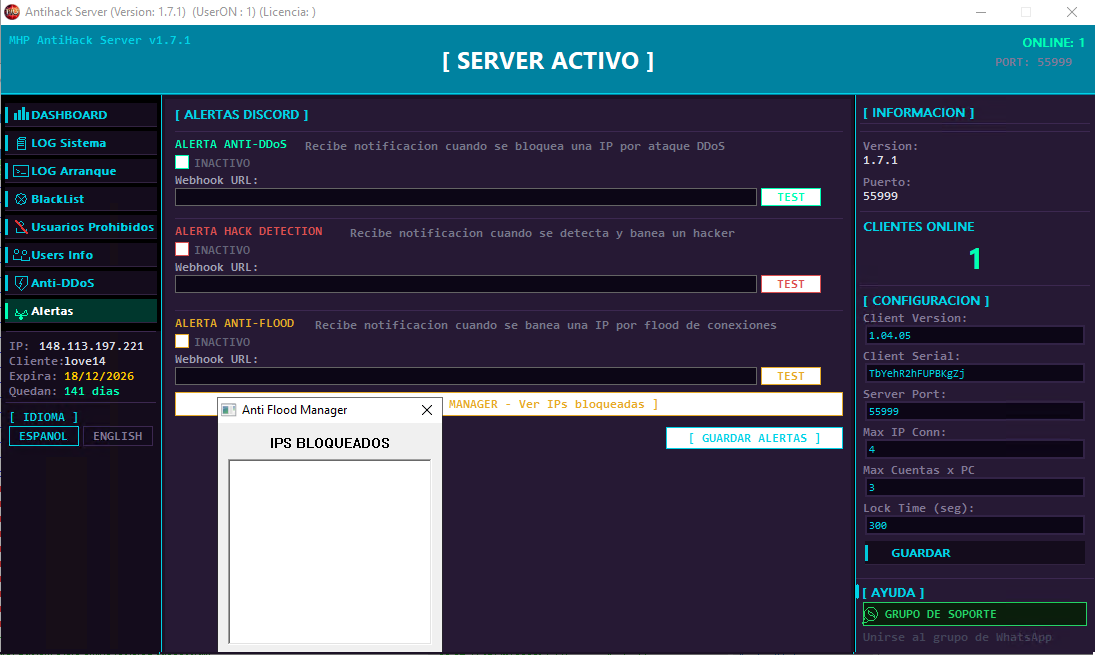The width and height of the screenshot is (1095, 655).
Task: Activate the Alerta Anti-Flood checkbox
Action: tap(182, 341)
